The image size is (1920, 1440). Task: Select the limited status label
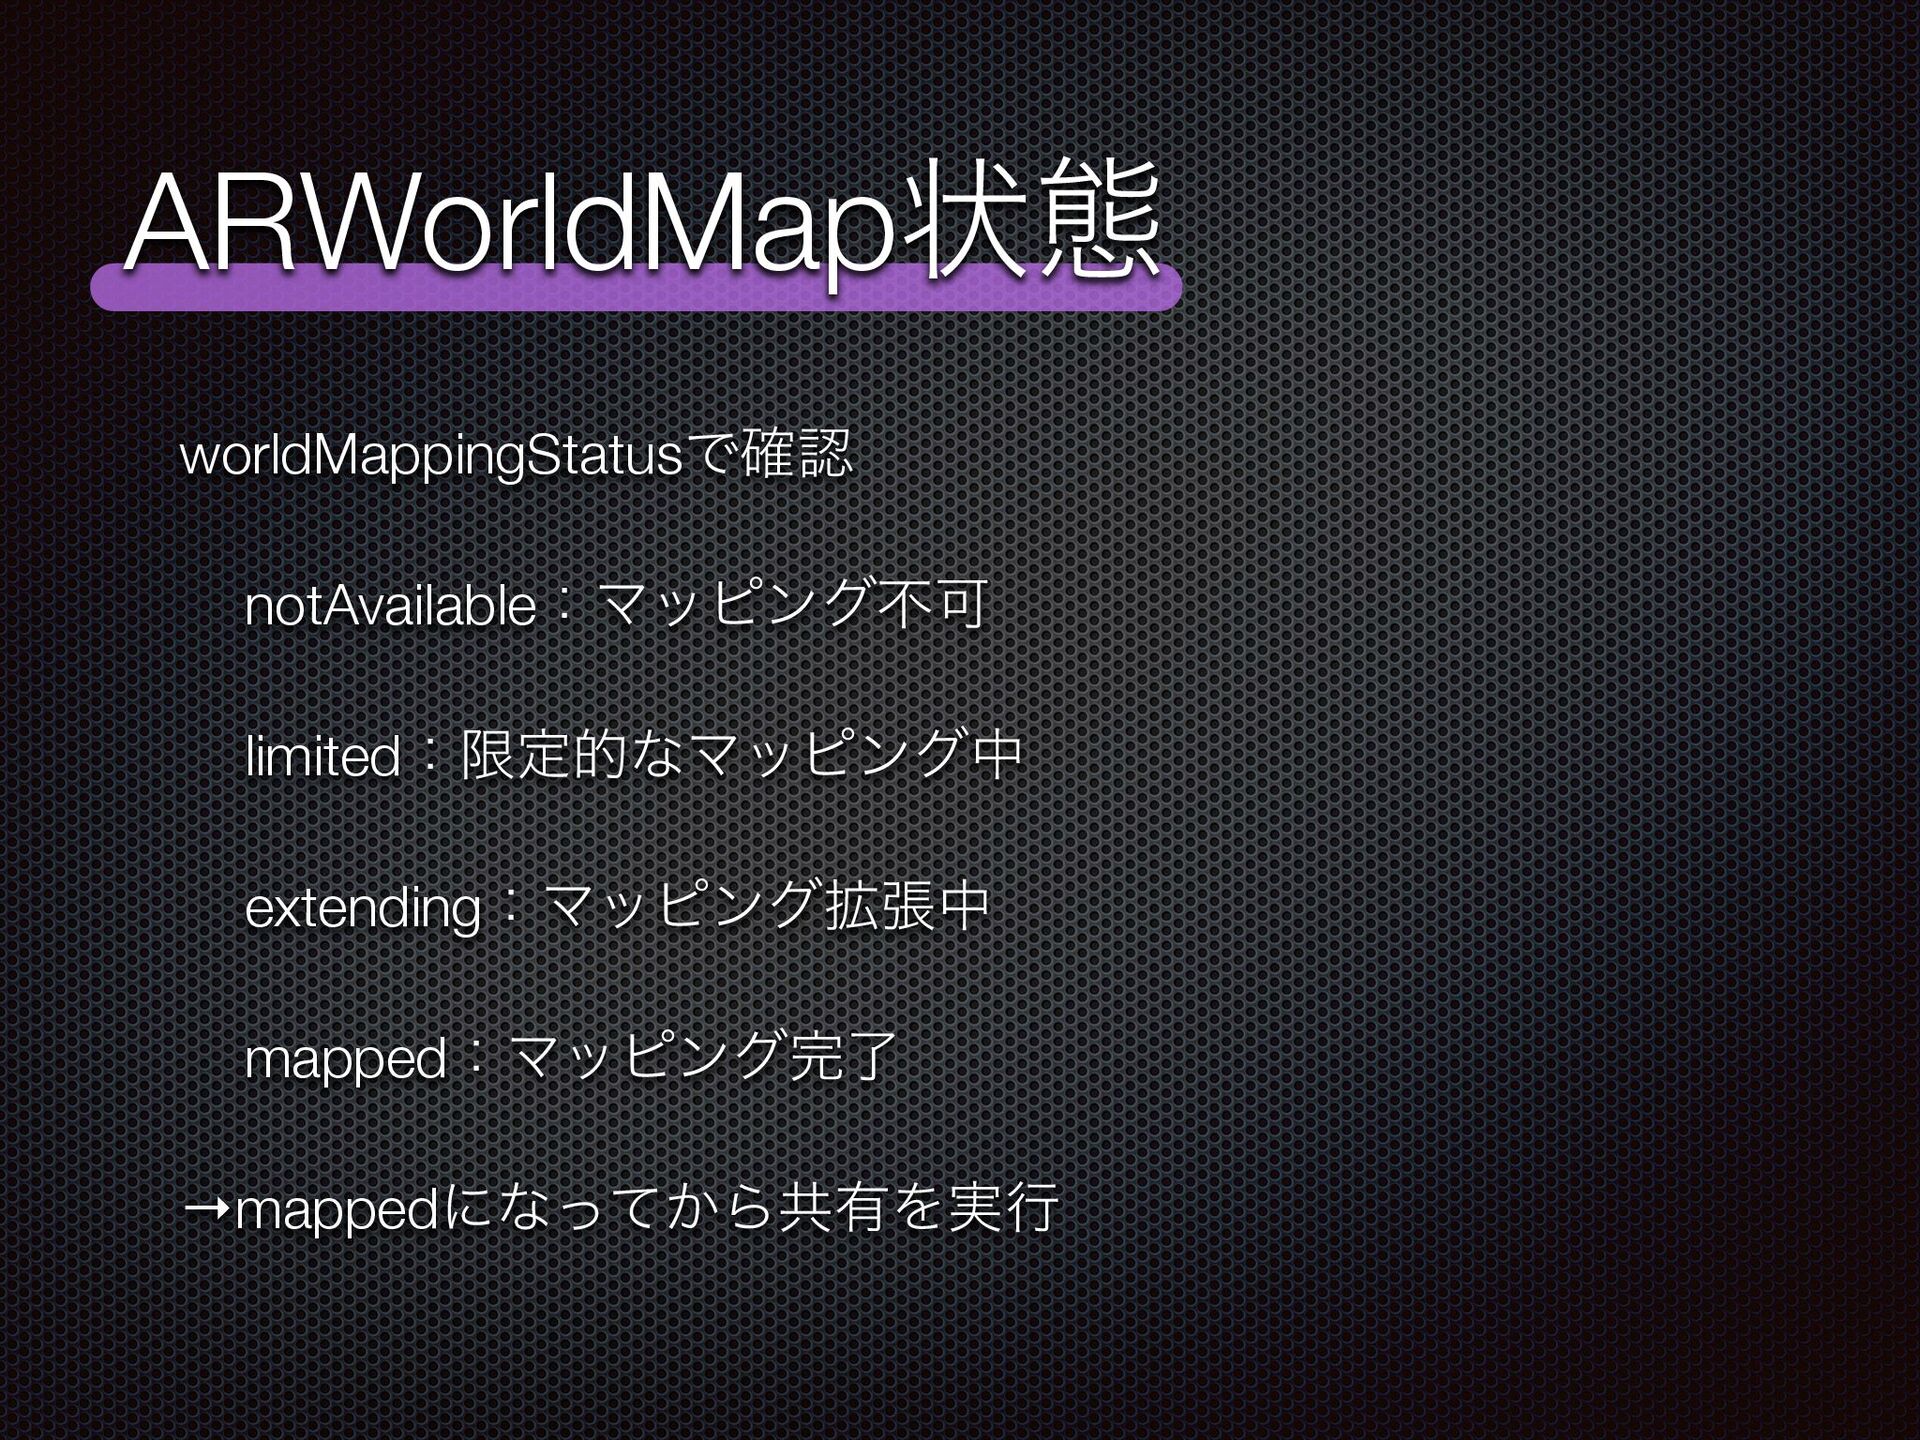pos(323,757)
